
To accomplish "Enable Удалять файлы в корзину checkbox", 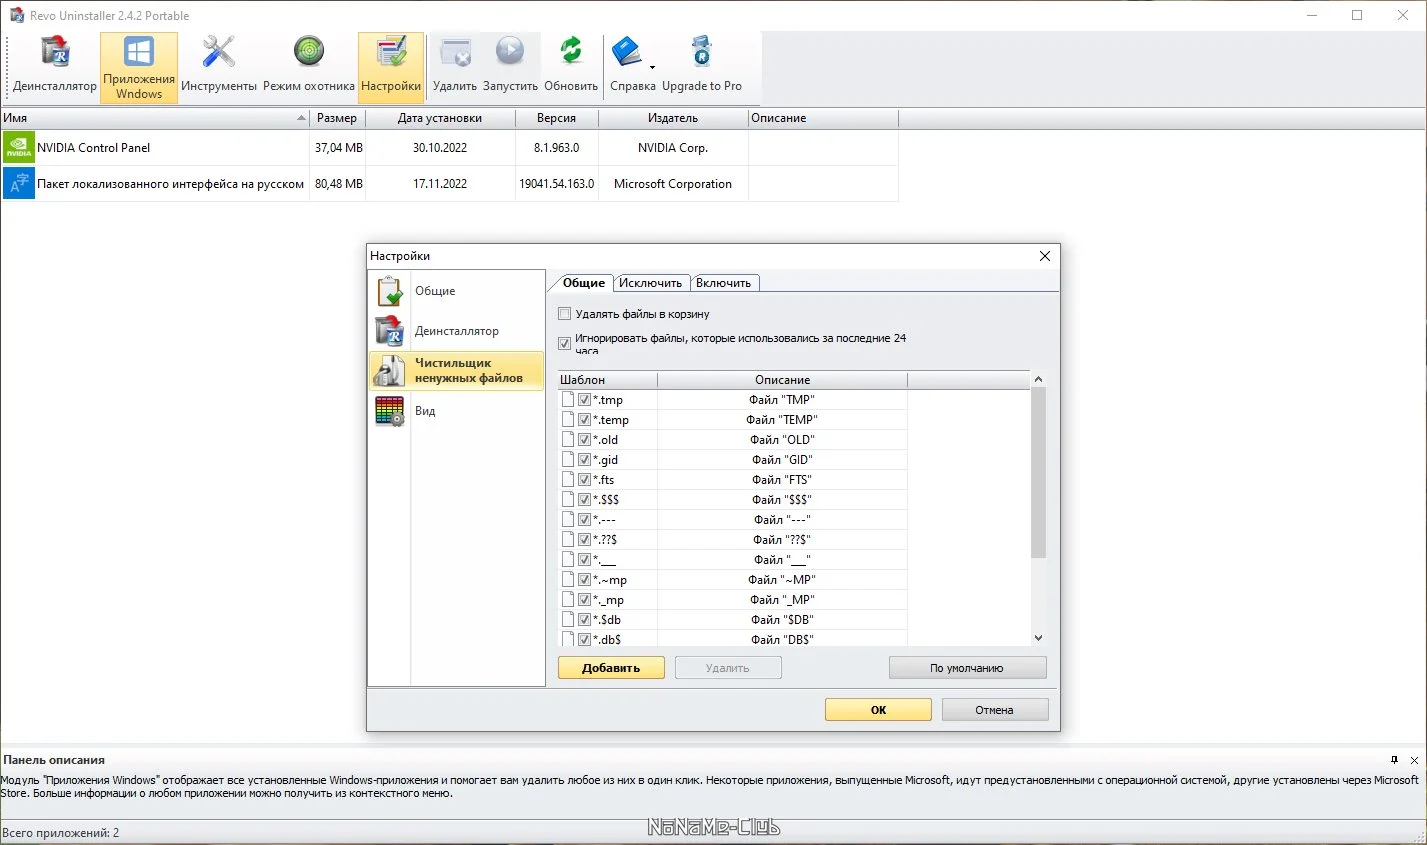I will (x=564, y=314).
